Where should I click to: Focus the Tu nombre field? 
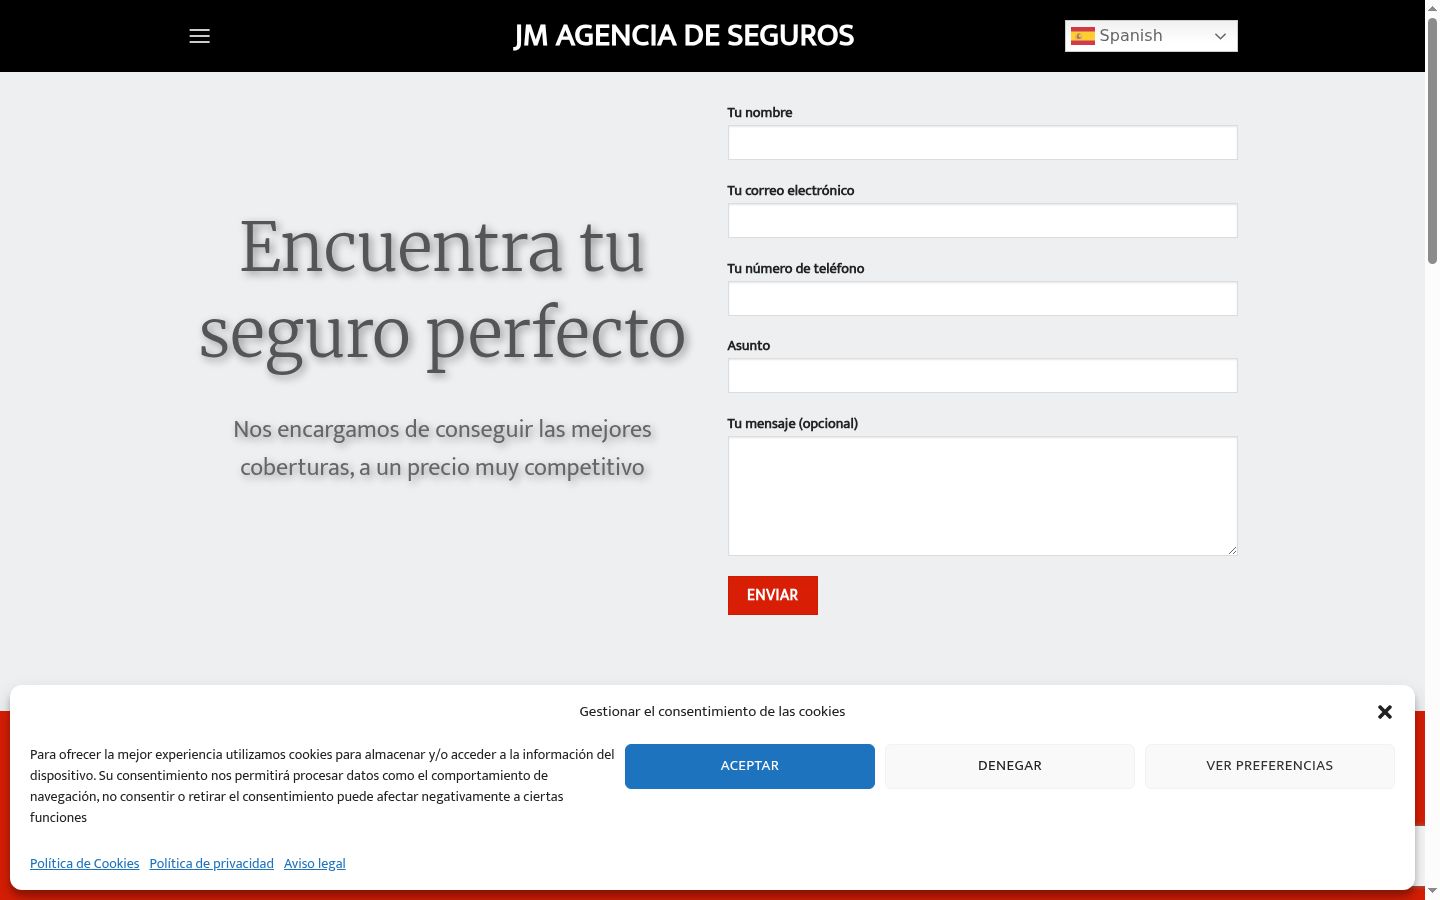(x=982, y=143)
